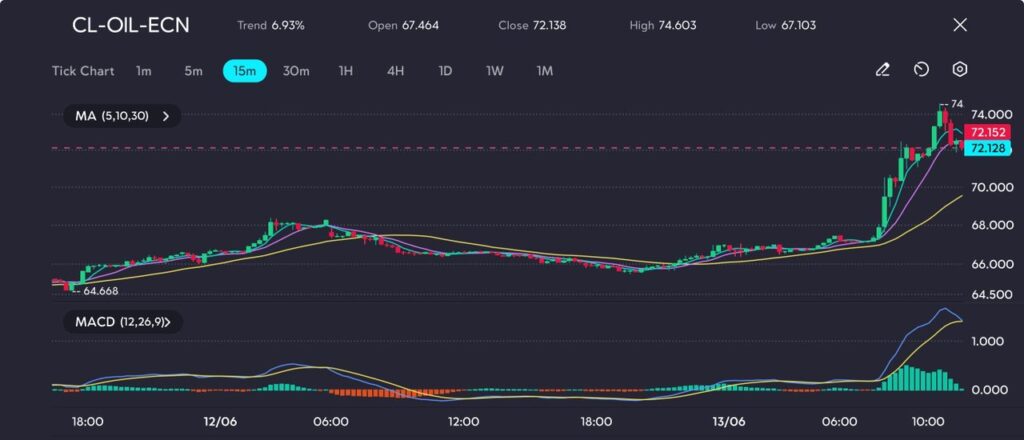The image size is (1024, 440).
Task: Click the CL-OIL-ECN symbol title
Action: [x=130, y=25]
